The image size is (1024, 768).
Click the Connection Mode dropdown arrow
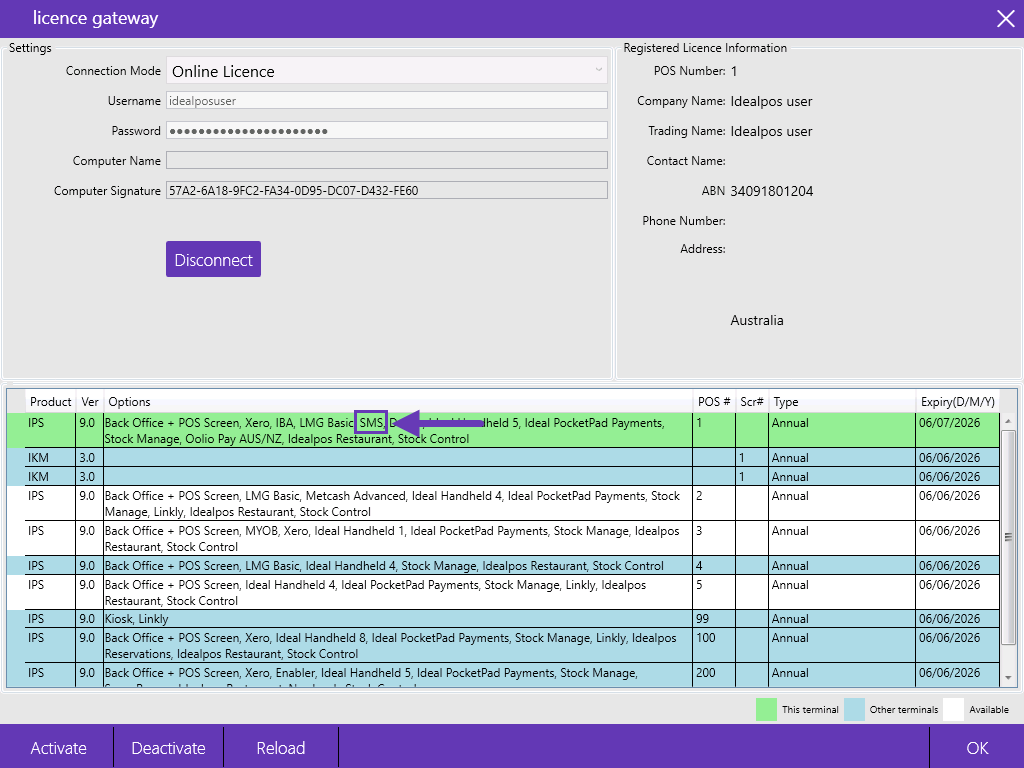(x=598, y=70)
